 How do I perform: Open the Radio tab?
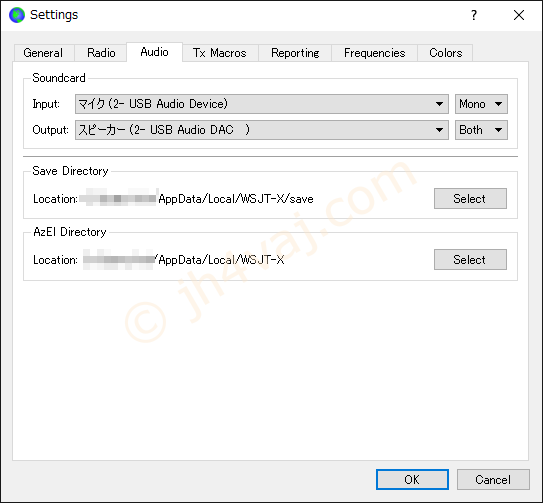pyautogui.click(x=101, y=53)
